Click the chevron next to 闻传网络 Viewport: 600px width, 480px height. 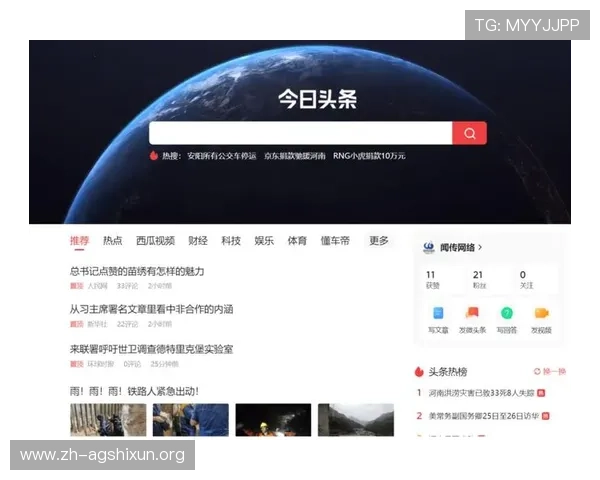[x=480, y=248]
